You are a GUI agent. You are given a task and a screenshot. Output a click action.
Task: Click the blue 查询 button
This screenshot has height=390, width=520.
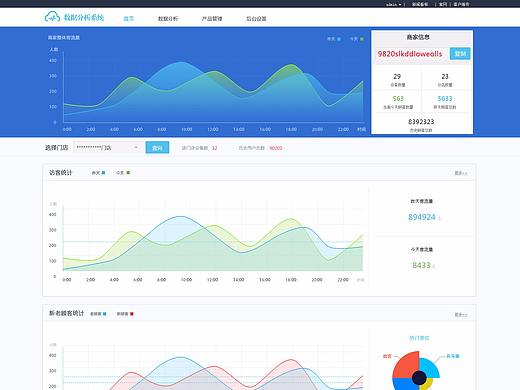tap(157, 147)
